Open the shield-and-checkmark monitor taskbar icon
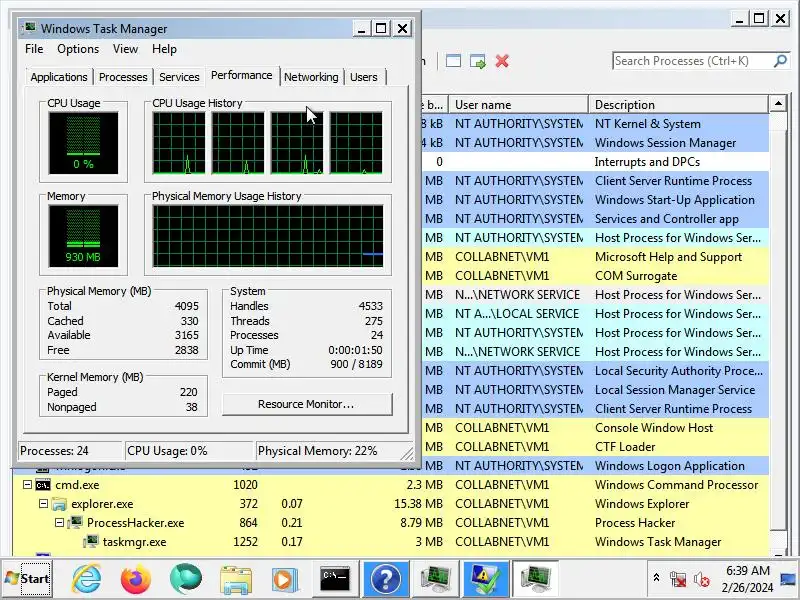 coord(485,579)
